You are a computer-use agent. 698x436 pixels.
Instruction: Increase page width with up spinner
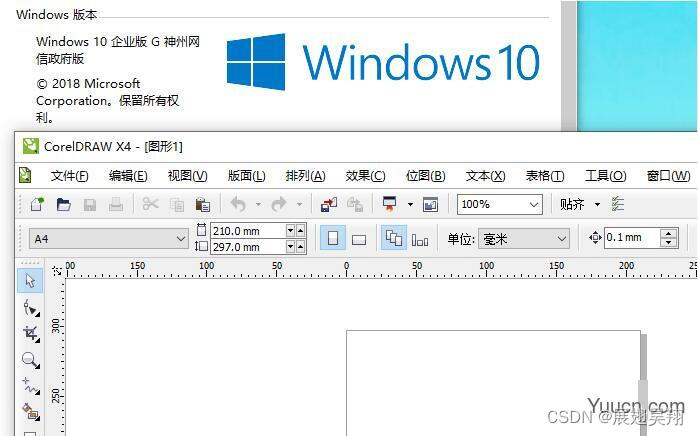coord(300,231)
